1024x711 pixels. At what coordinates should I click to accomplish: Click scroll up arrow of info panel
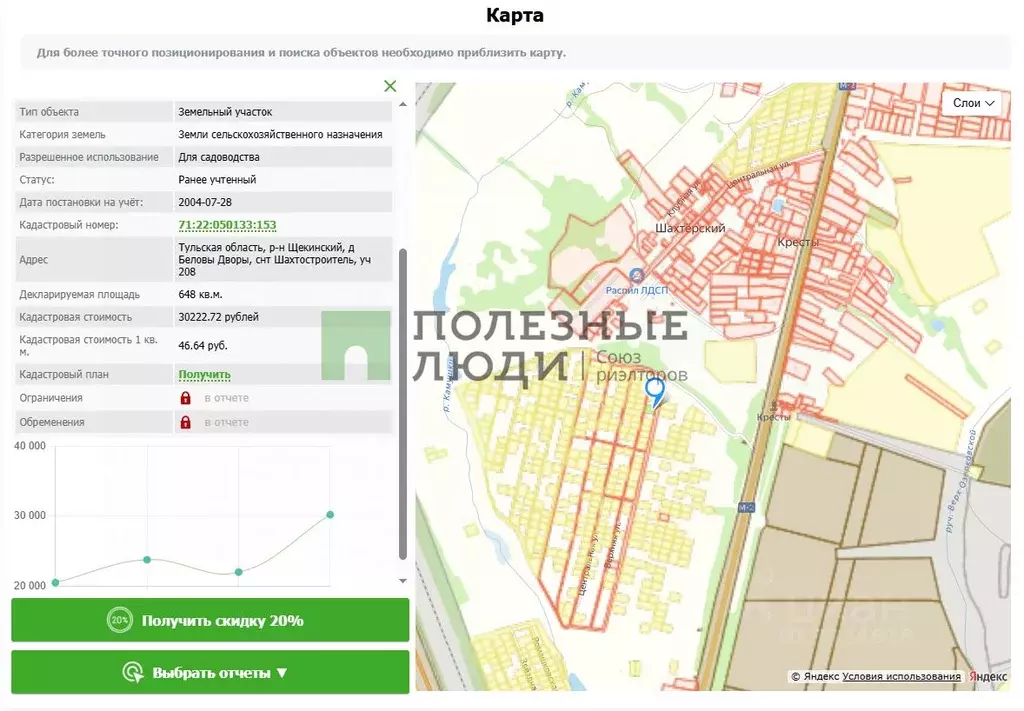click(403, 104)
